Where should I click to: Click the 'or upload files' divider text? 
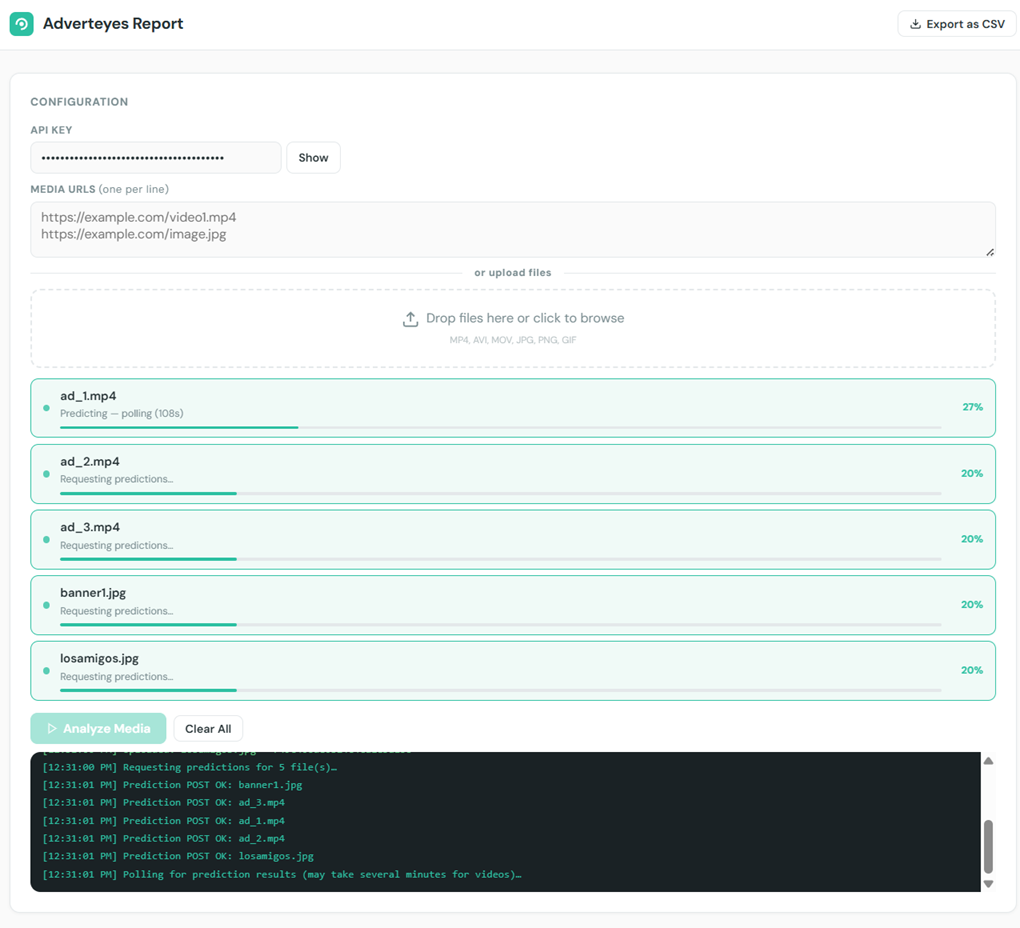pos(513,273)
